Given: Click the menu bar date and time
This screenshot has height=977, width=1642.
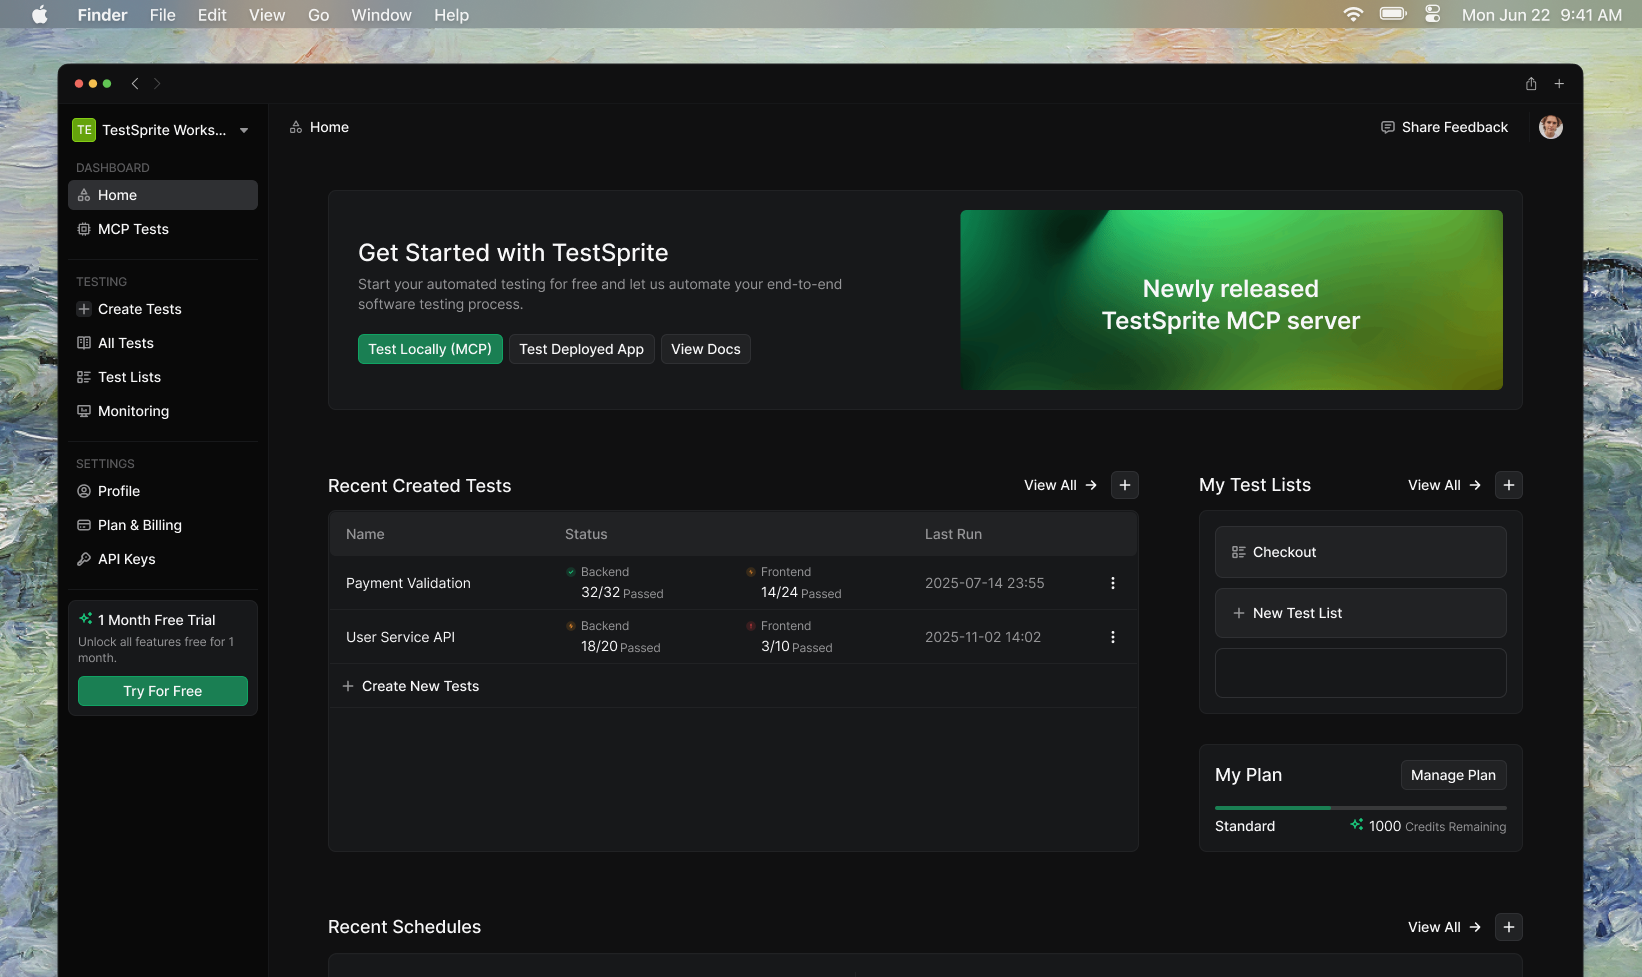Looking at the screenshot, I should pos(1542,15).
